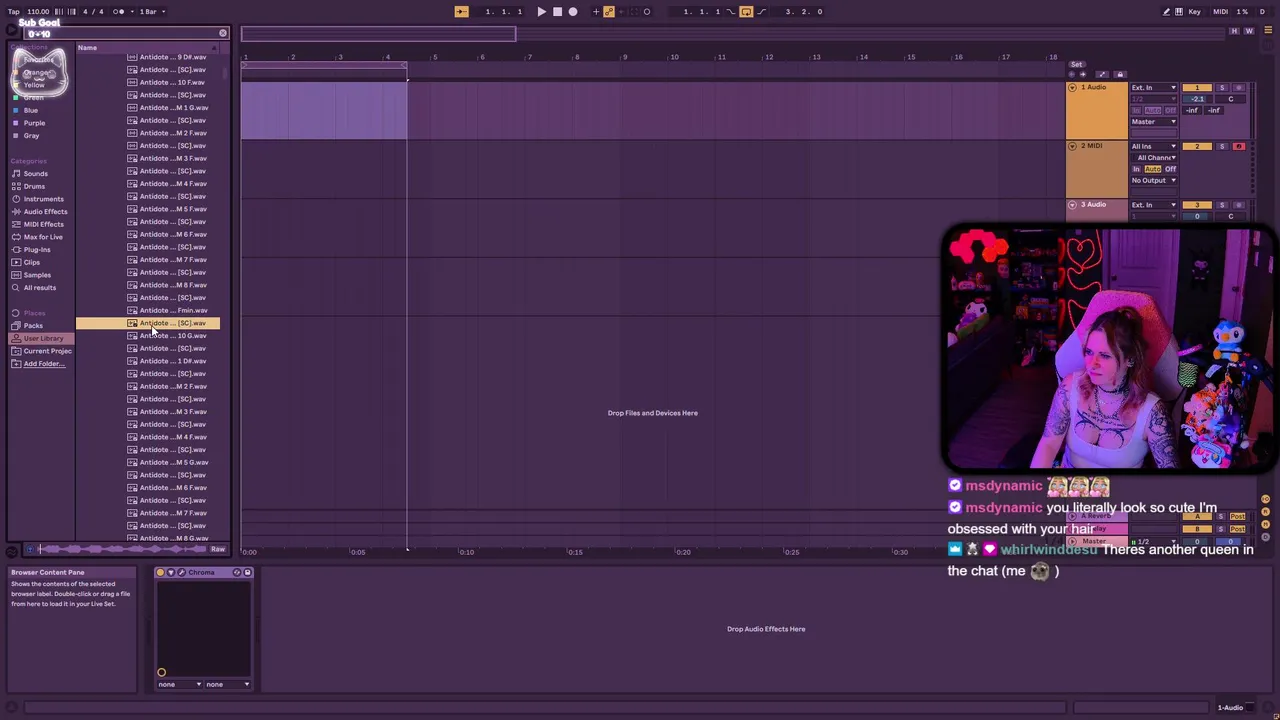
Task: Toggle track 2 MIDI activator button
Action: pos(1197,146)
